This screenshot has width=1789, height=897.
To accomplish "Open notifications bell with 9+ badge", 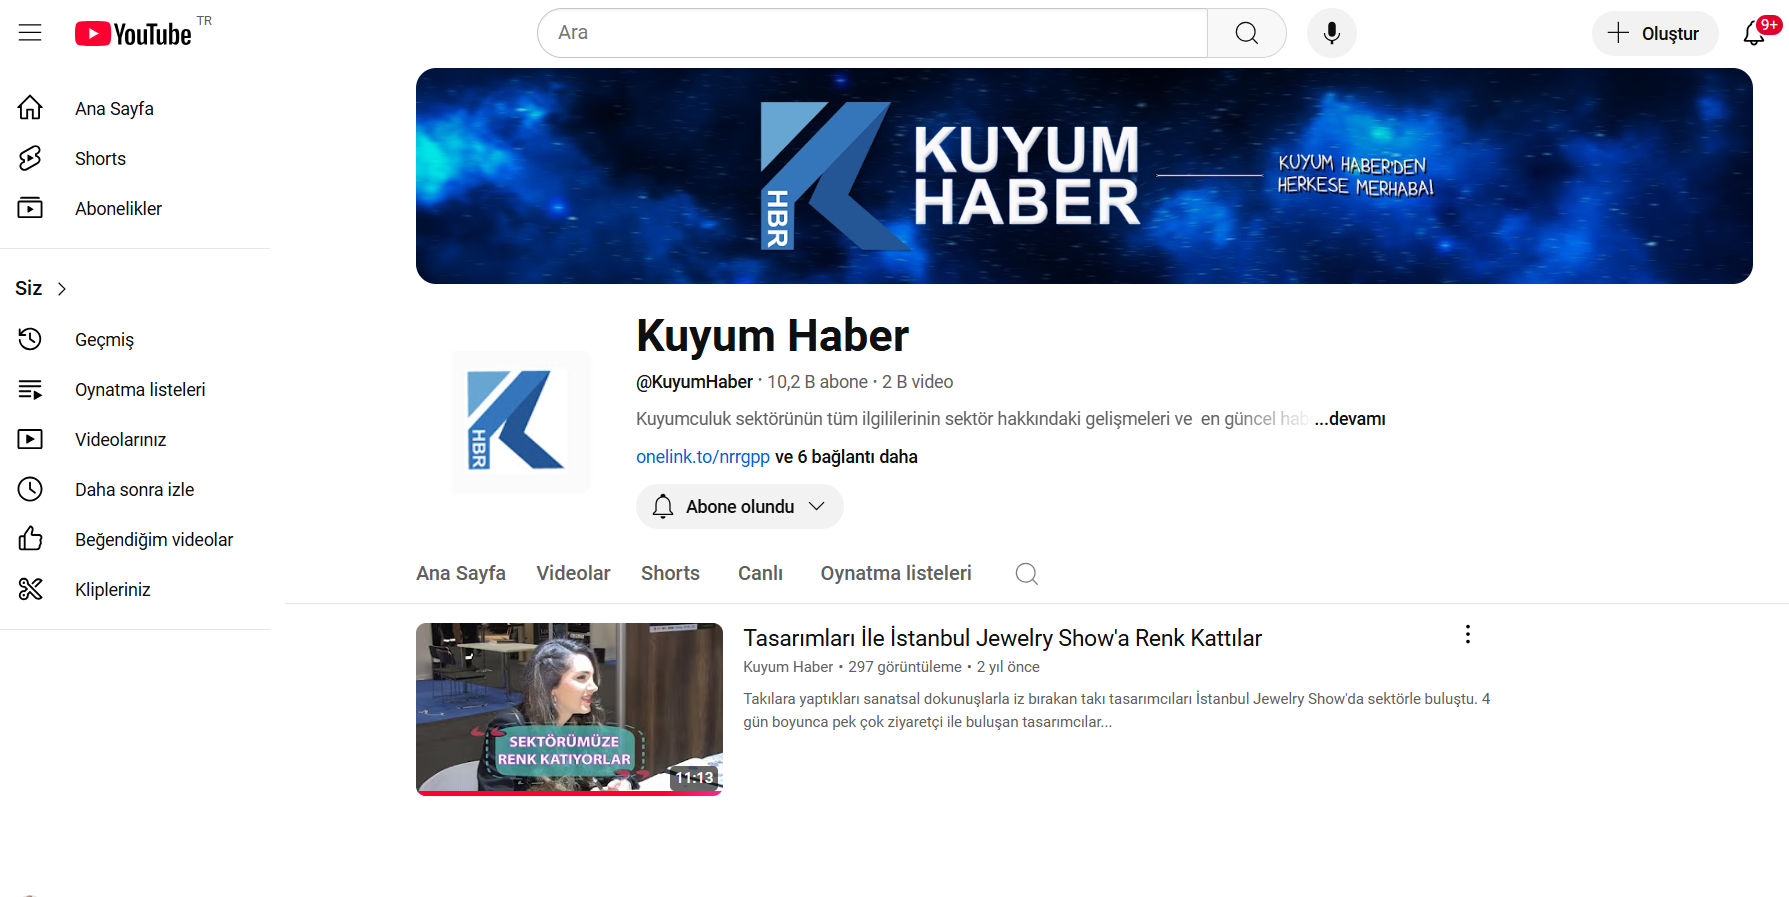I will click(1755, 33).
